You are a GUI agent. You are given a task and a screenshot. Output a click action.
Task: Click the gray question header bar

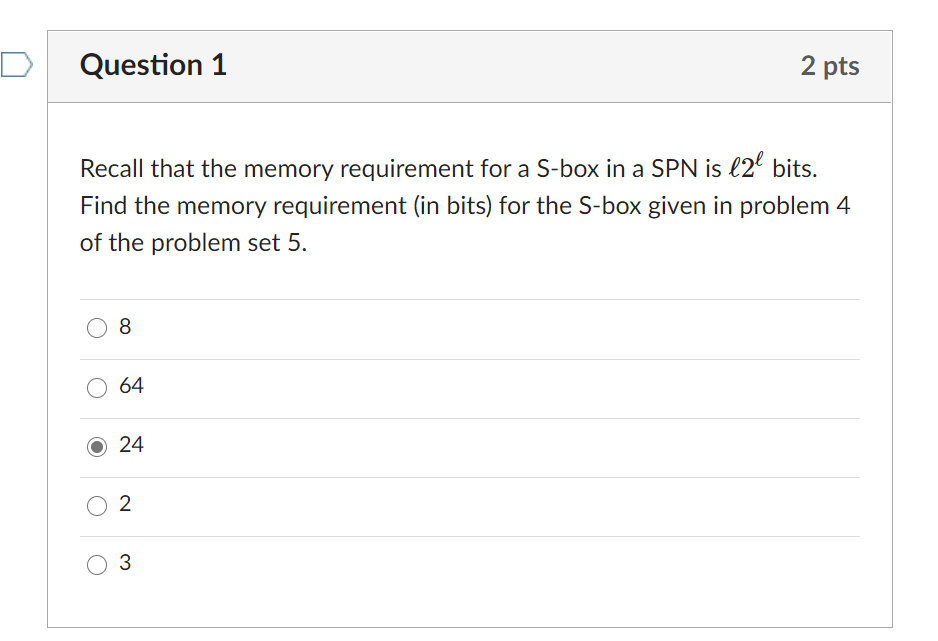470,66
